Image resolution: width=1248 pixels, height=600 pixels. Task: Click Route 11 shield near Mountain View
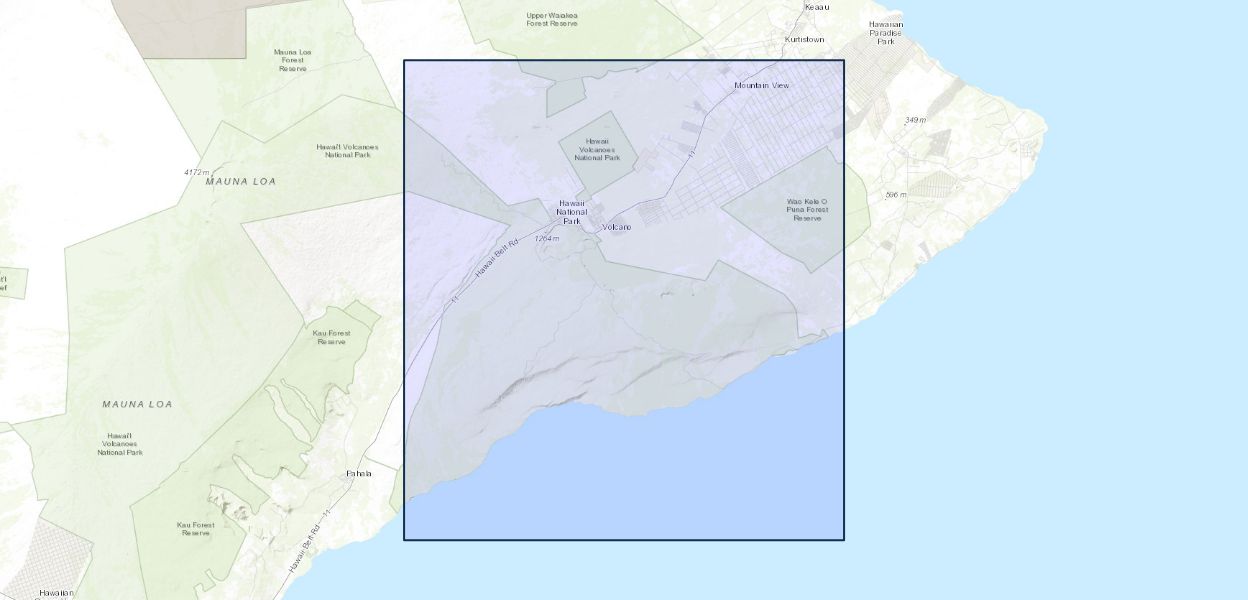pos(690,153)
